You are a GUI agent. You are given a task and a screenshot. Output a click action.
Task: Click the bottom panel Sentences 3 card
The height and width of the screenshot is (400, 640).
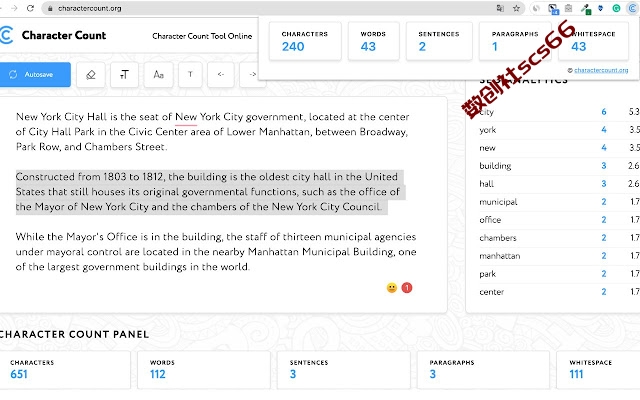[x=344, y=370]
